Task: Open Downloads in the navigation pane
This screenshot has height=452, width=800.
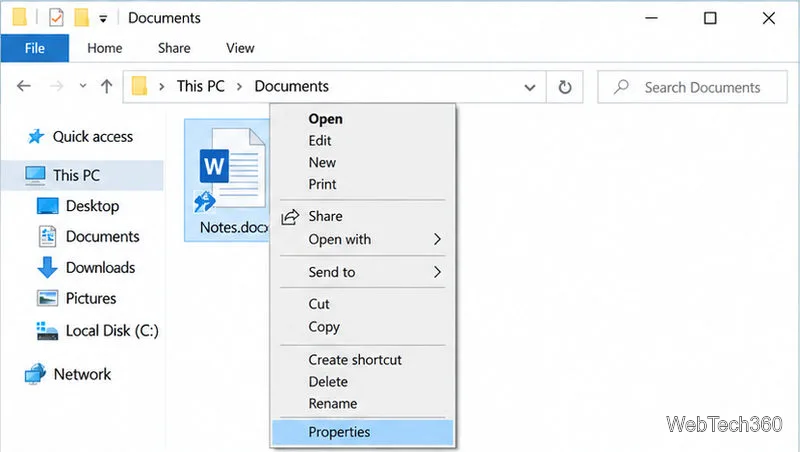Action: point(101,267)
